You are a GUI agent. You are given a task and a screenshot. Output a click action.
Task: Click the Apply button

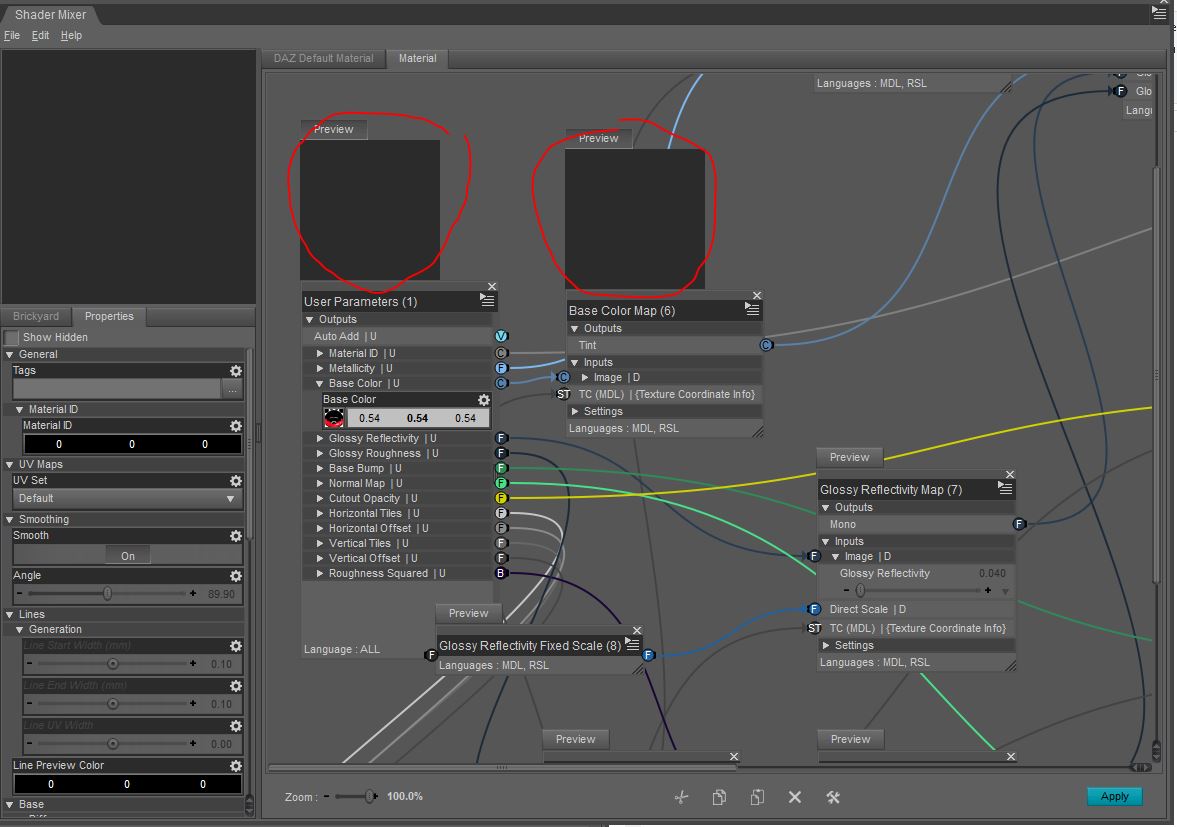point(1115,796)
